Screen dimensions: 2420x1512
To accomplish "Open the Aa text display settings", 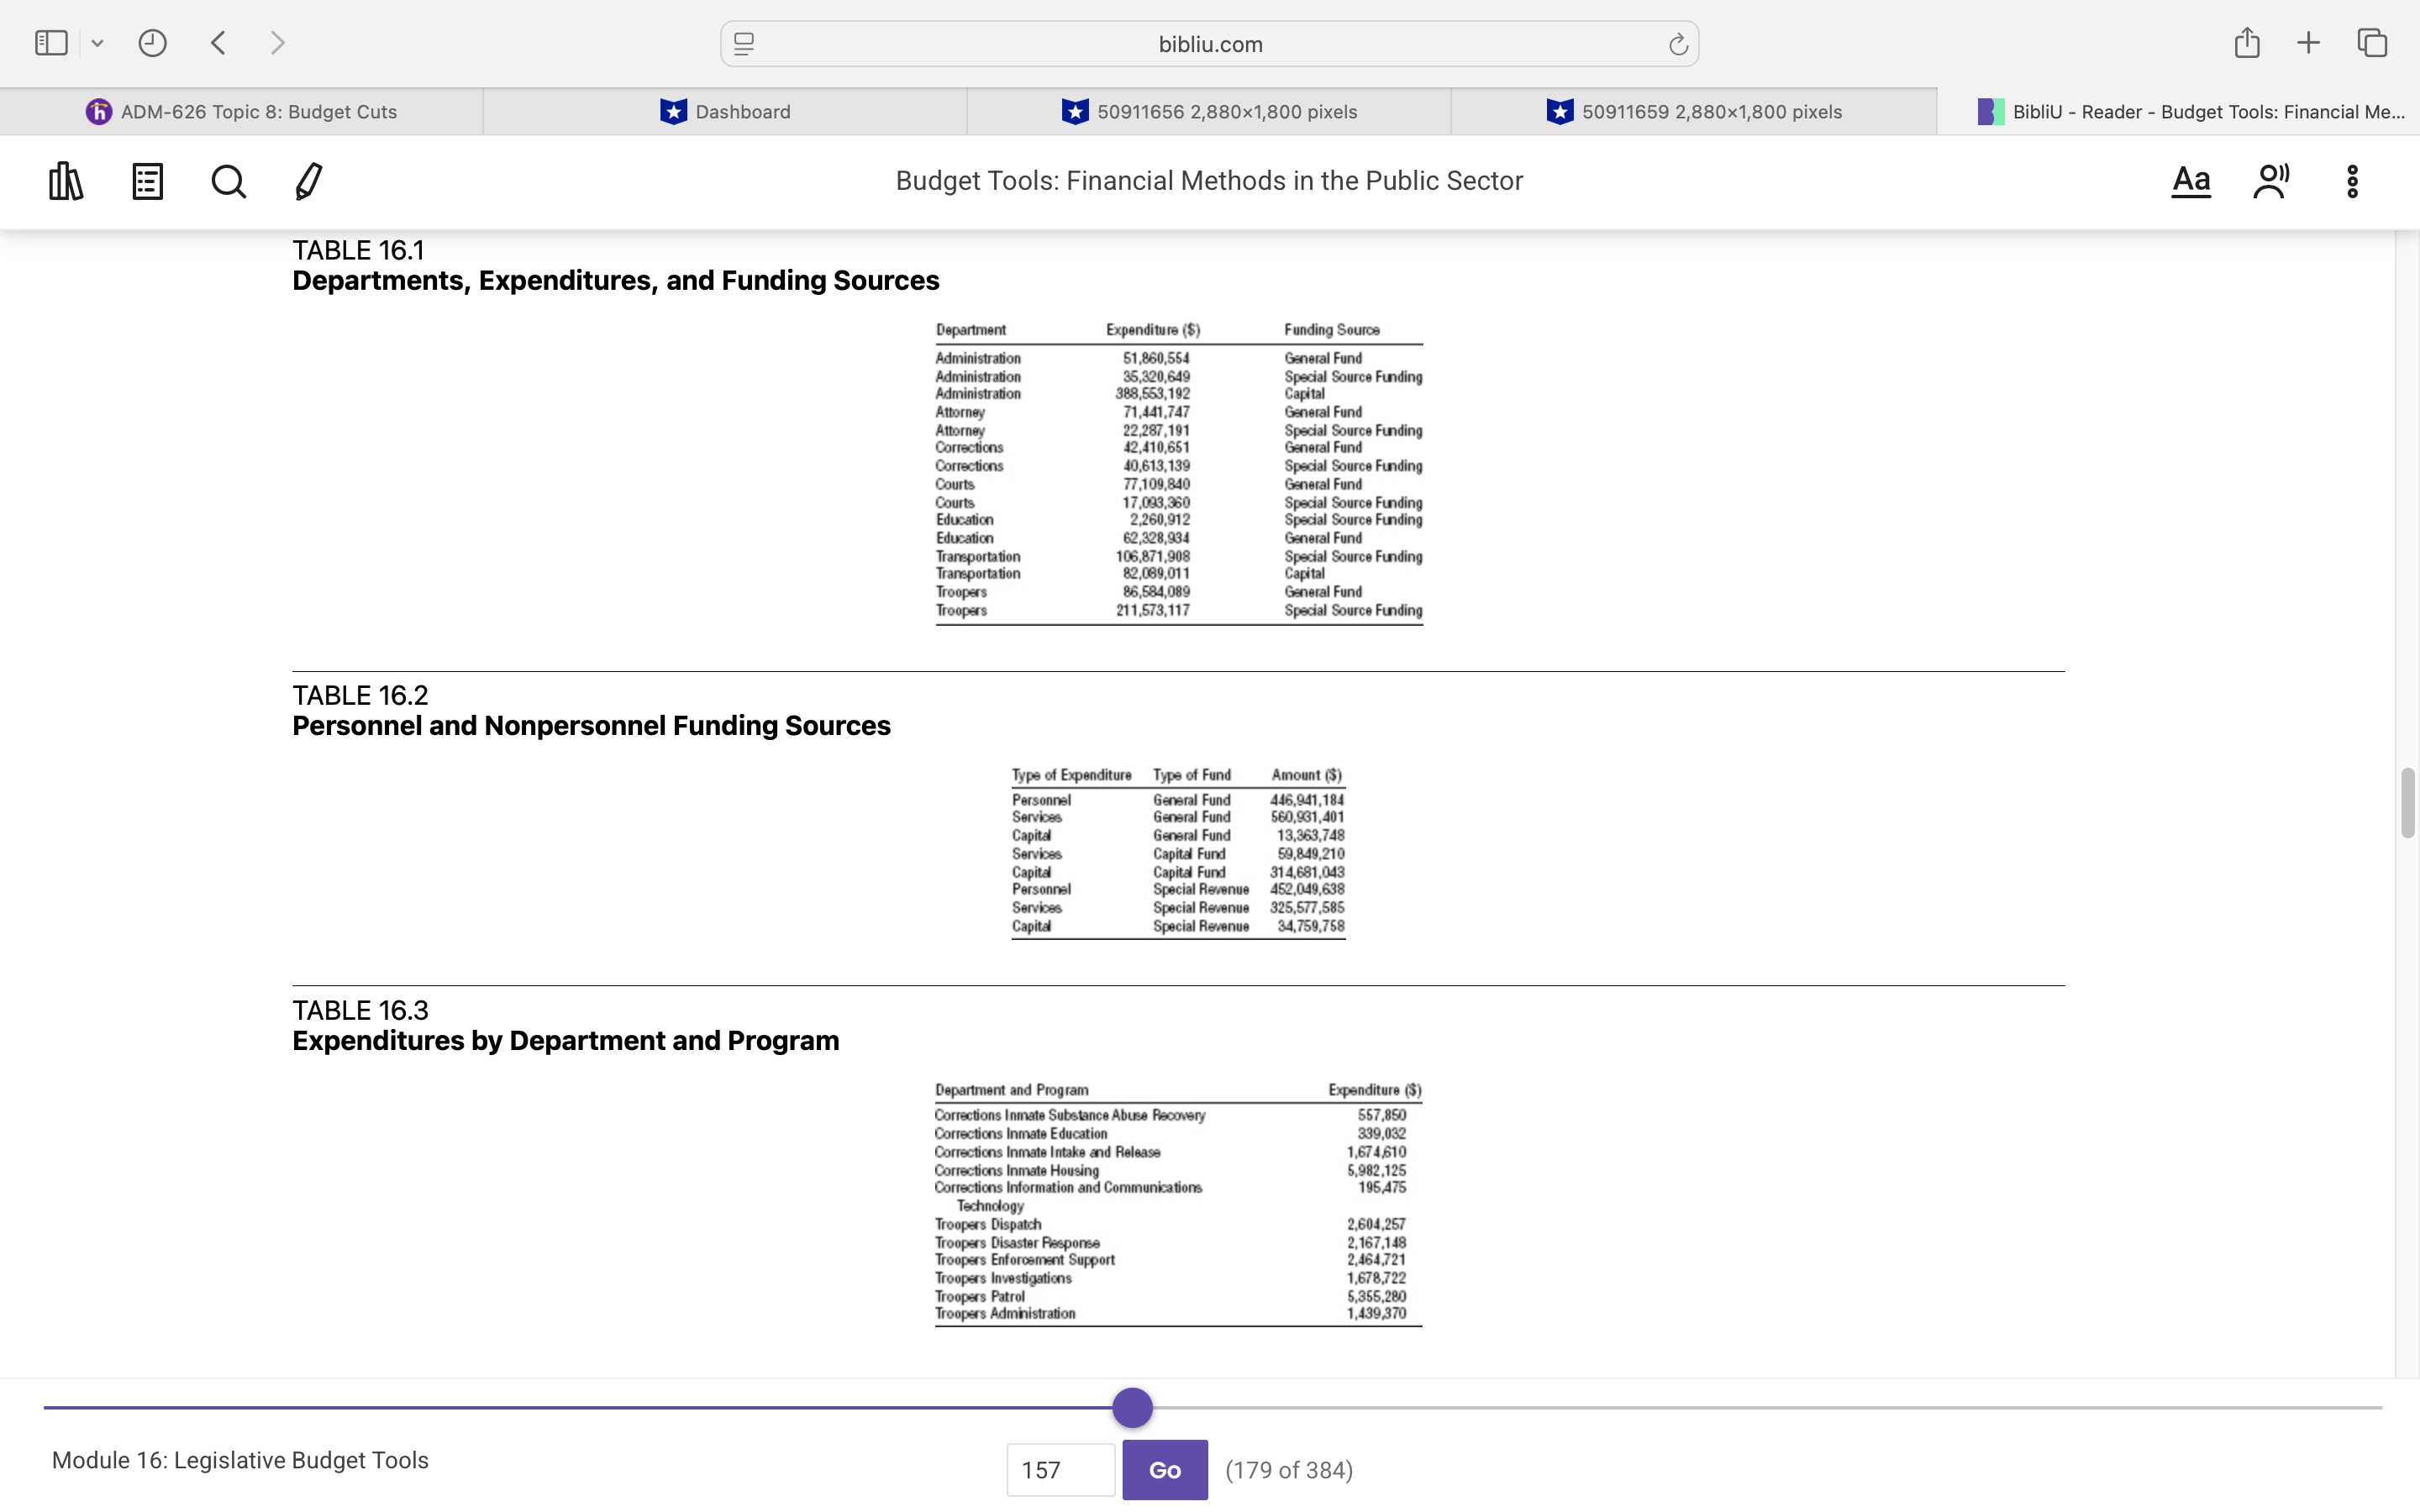I will 2191,181.
